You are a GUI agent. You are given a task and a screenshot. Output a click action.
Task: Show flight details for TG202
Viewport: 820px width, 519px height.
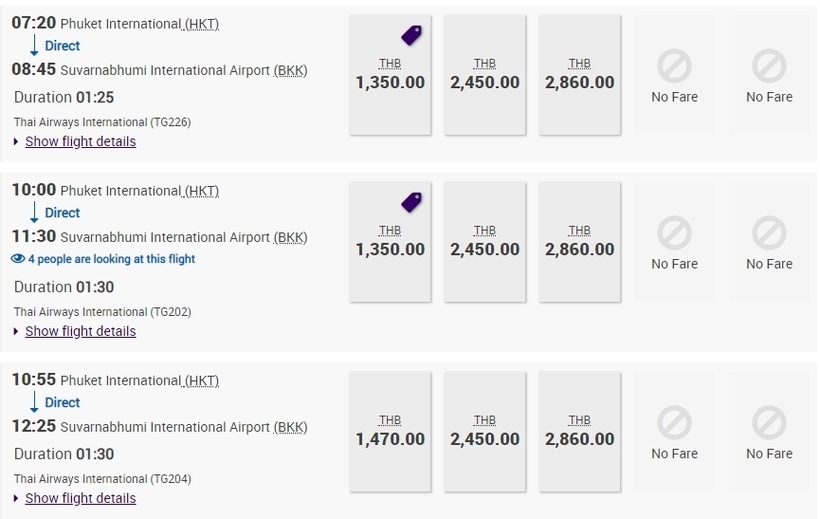[80, 332]
